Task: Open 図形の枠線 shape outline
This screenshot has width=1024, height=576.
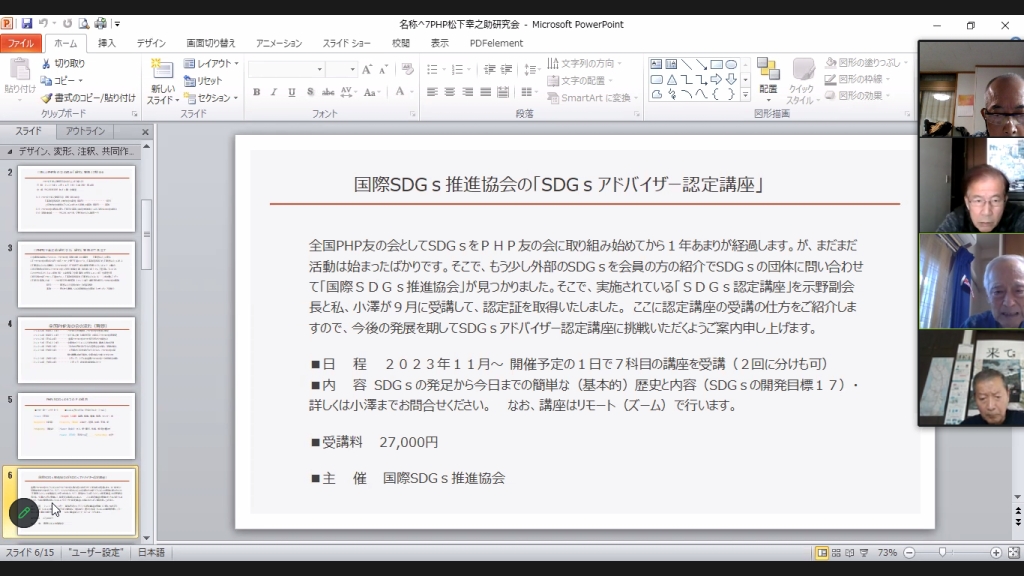Action: tap(857, 79)
